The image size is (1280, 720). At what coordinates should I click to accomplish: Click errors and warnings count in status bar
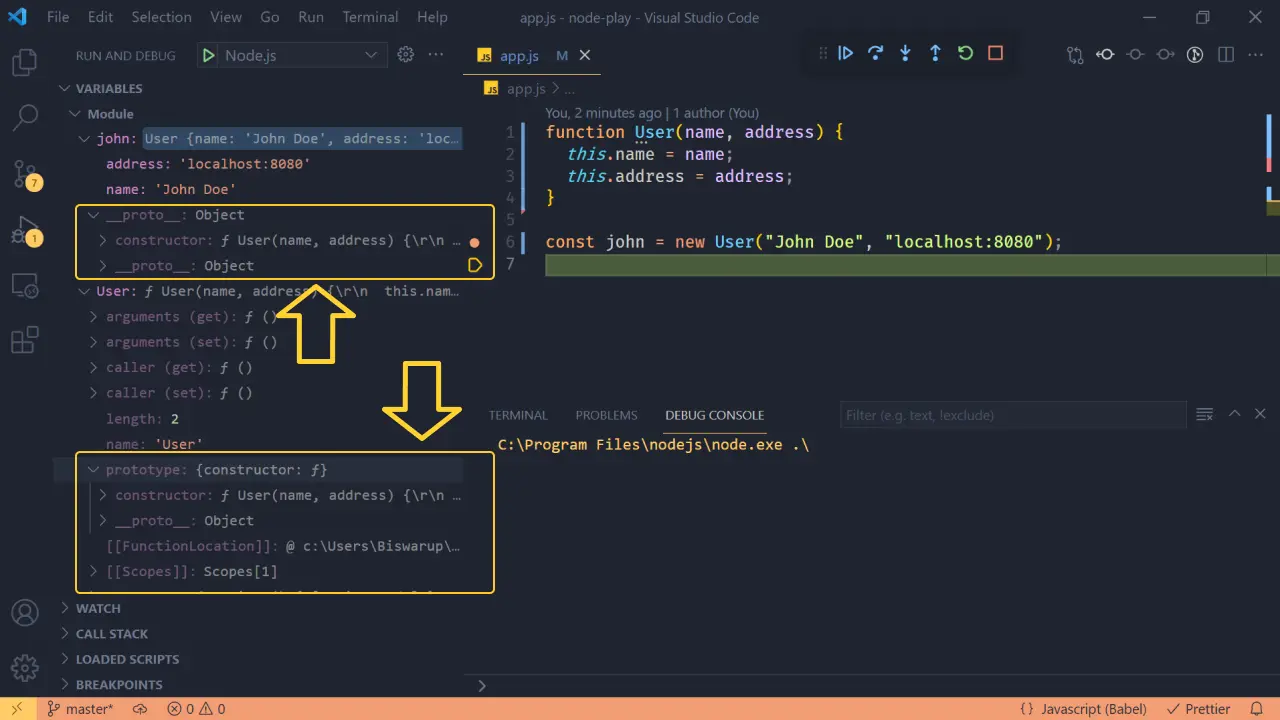(x=196, y=709)
